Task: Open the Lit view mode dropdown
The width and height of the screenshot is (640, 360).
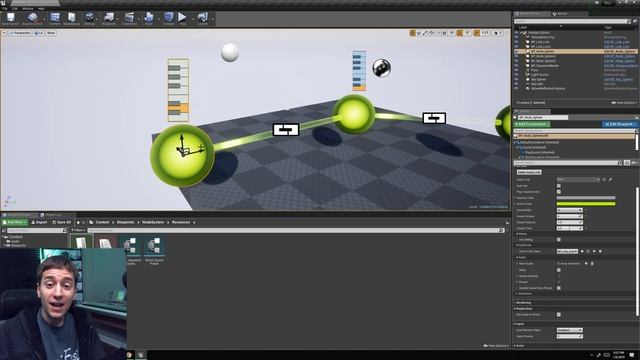Action: pyautogui.click(x=39, y=33)
